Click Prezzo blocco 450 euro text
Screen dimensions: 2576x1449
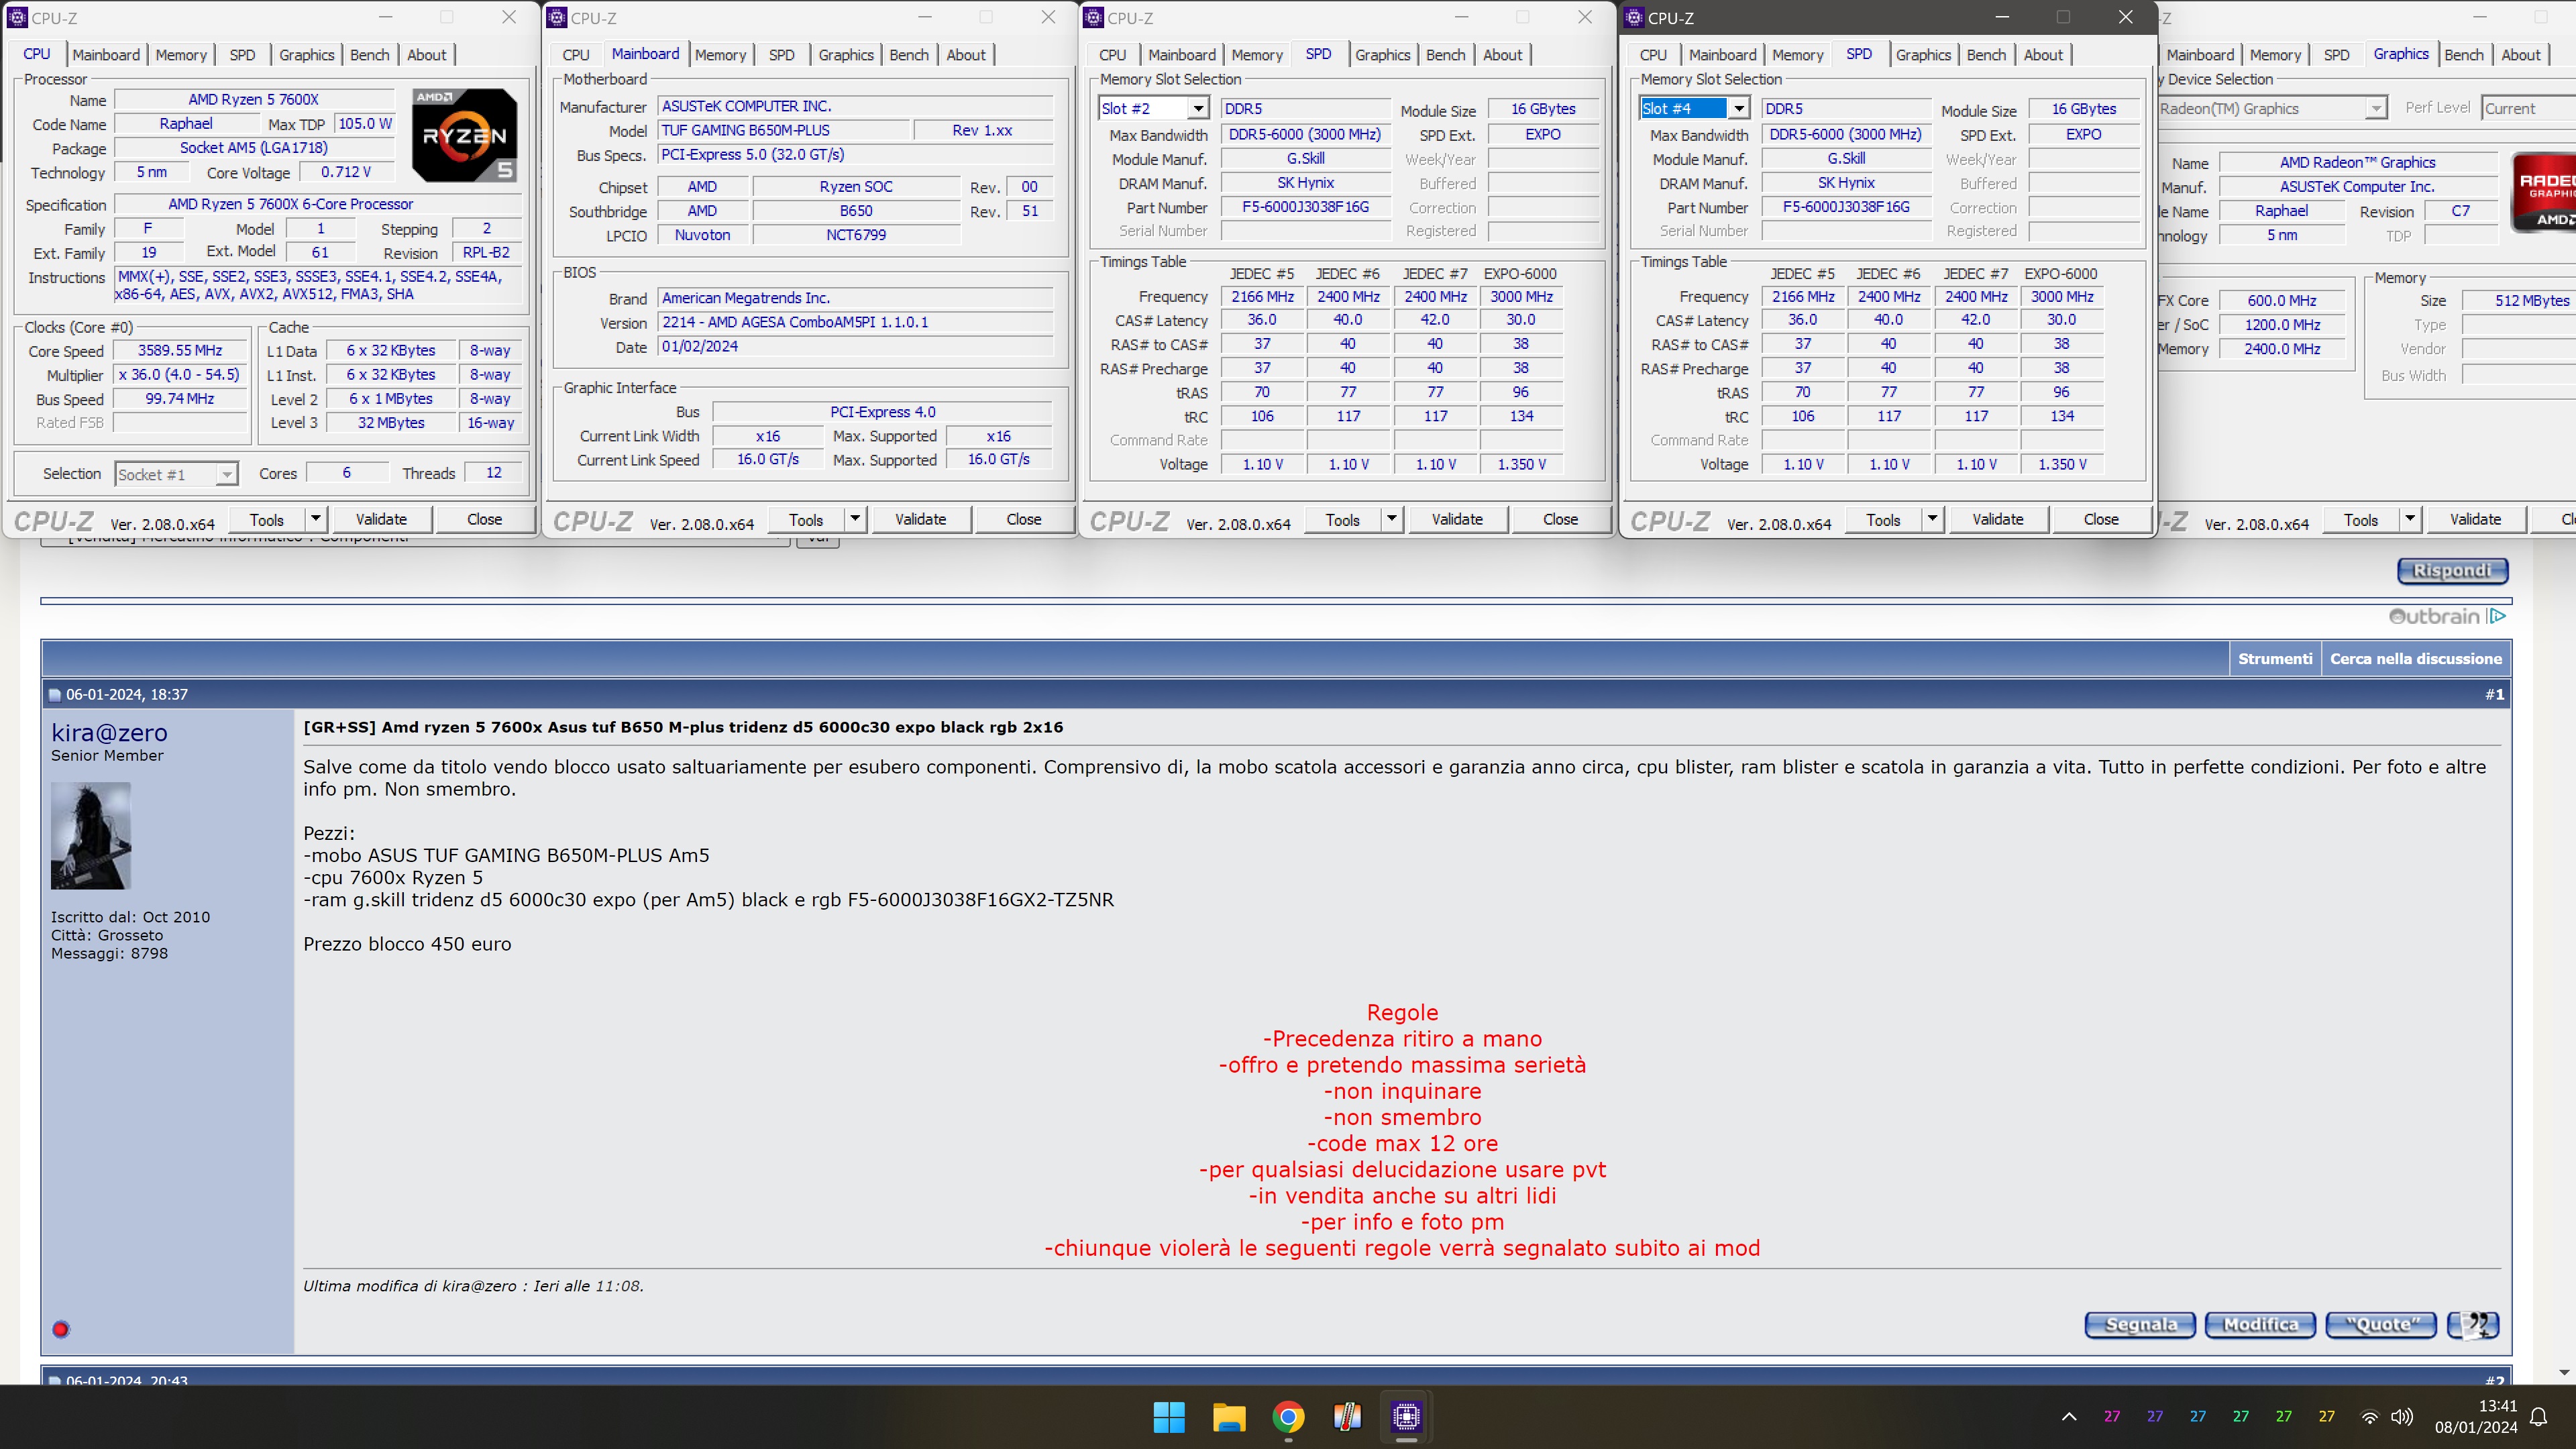[407, 944]
